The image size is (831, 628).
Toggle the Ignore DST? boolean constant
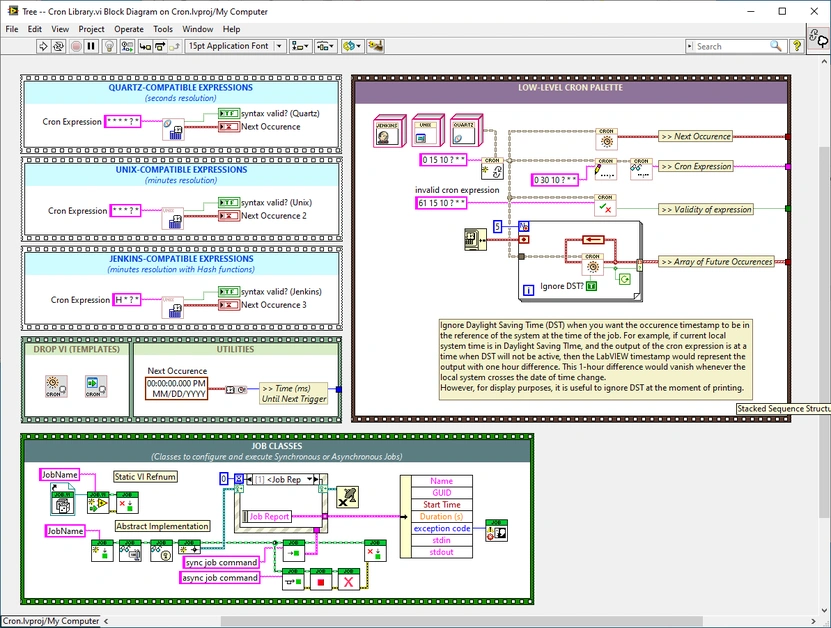pyautogui.click(x=592, y=286)
